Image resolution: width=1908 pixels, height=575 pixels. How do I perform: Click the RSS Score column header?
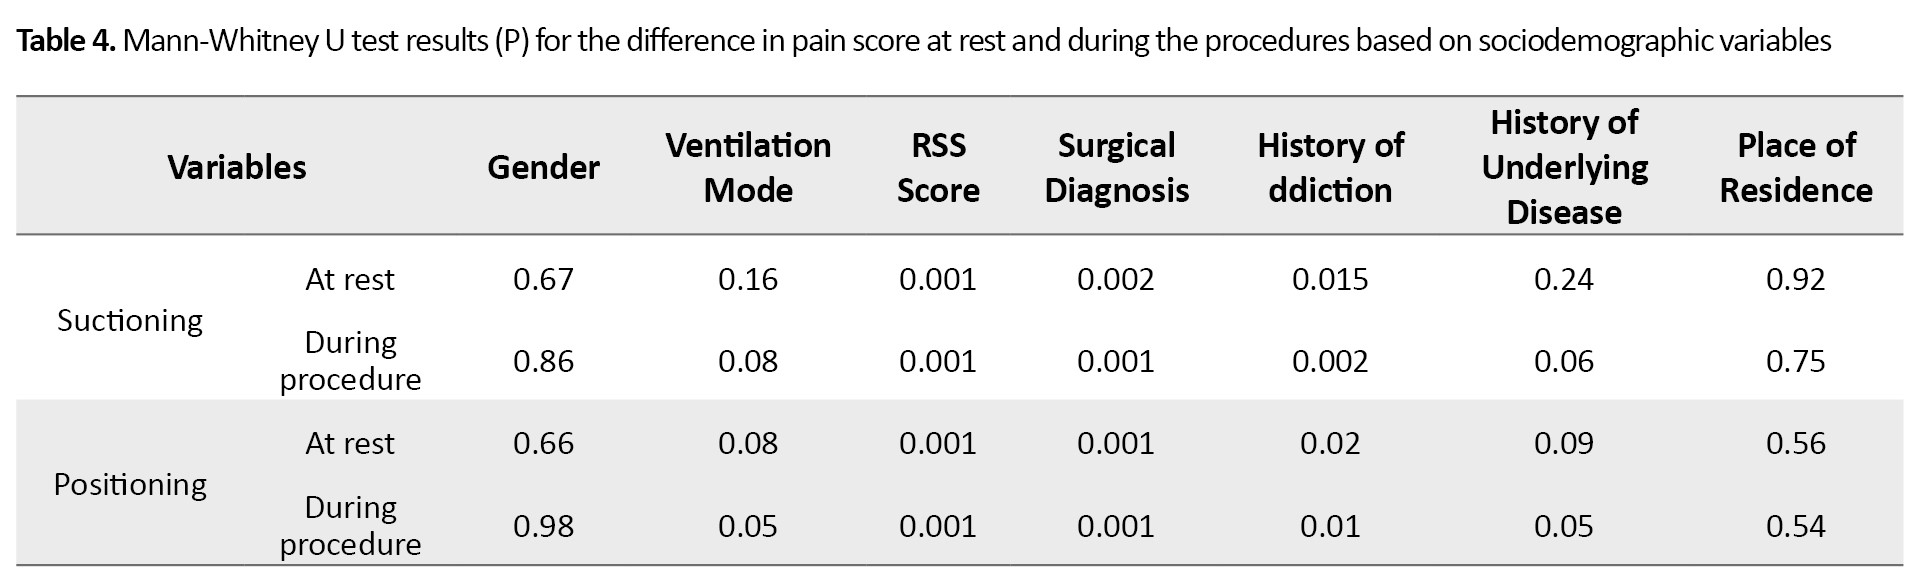(x=938, y=167)
